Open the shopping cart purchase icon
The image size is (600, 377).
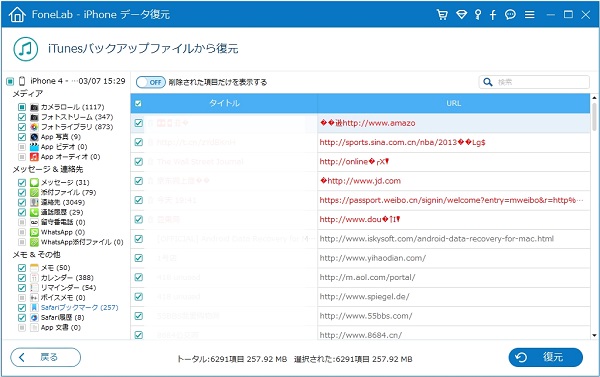tap(442, 15)
